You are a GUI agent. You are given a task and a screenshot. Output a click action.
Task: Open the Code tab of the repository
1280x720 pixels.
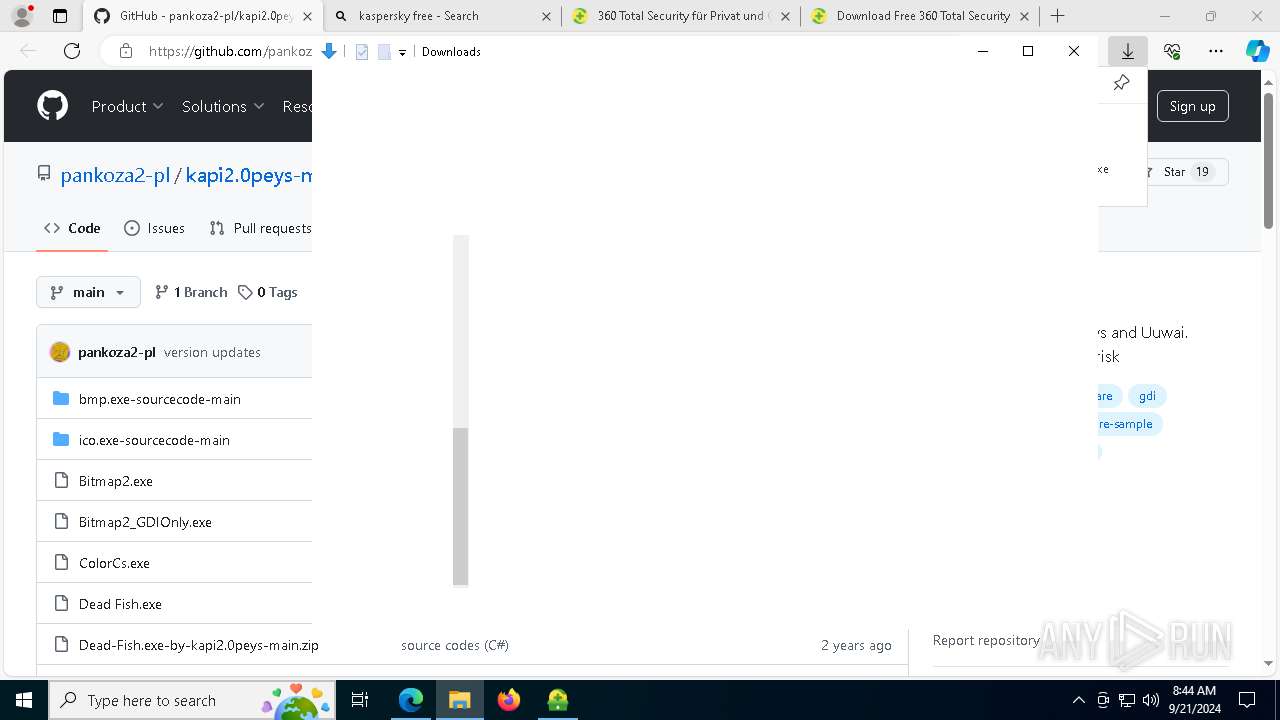(x=72, y=228)
